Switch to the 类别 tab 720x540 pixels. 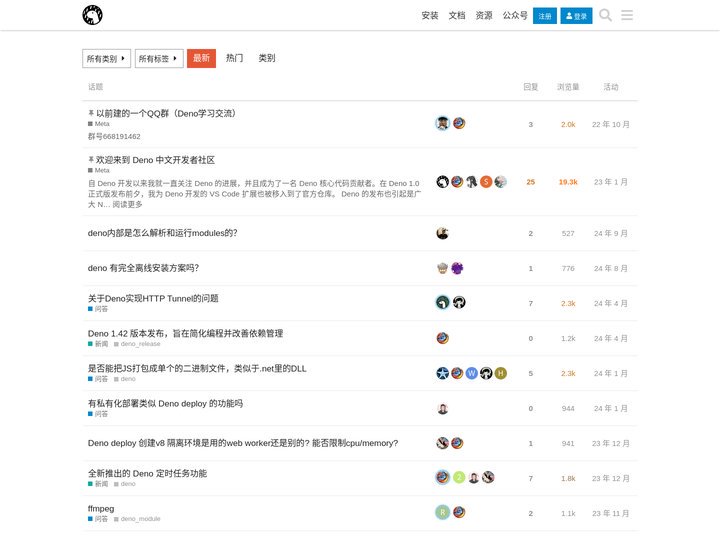pyautogui.click(x=267, y=58)
